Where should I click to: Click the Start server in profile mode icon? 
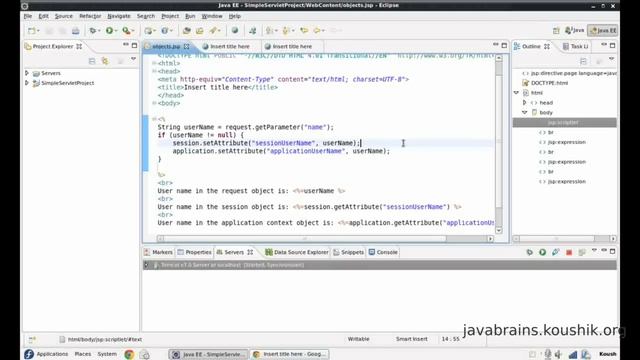click(x=556, y=253)
